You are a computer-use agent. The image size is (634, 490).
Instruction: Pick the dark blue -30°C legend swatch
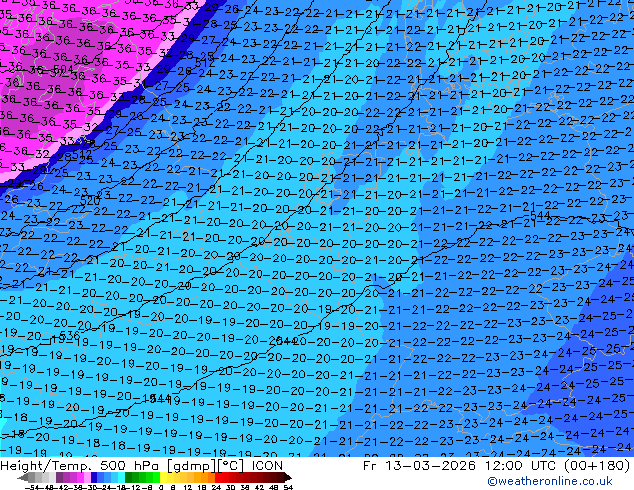94,477
